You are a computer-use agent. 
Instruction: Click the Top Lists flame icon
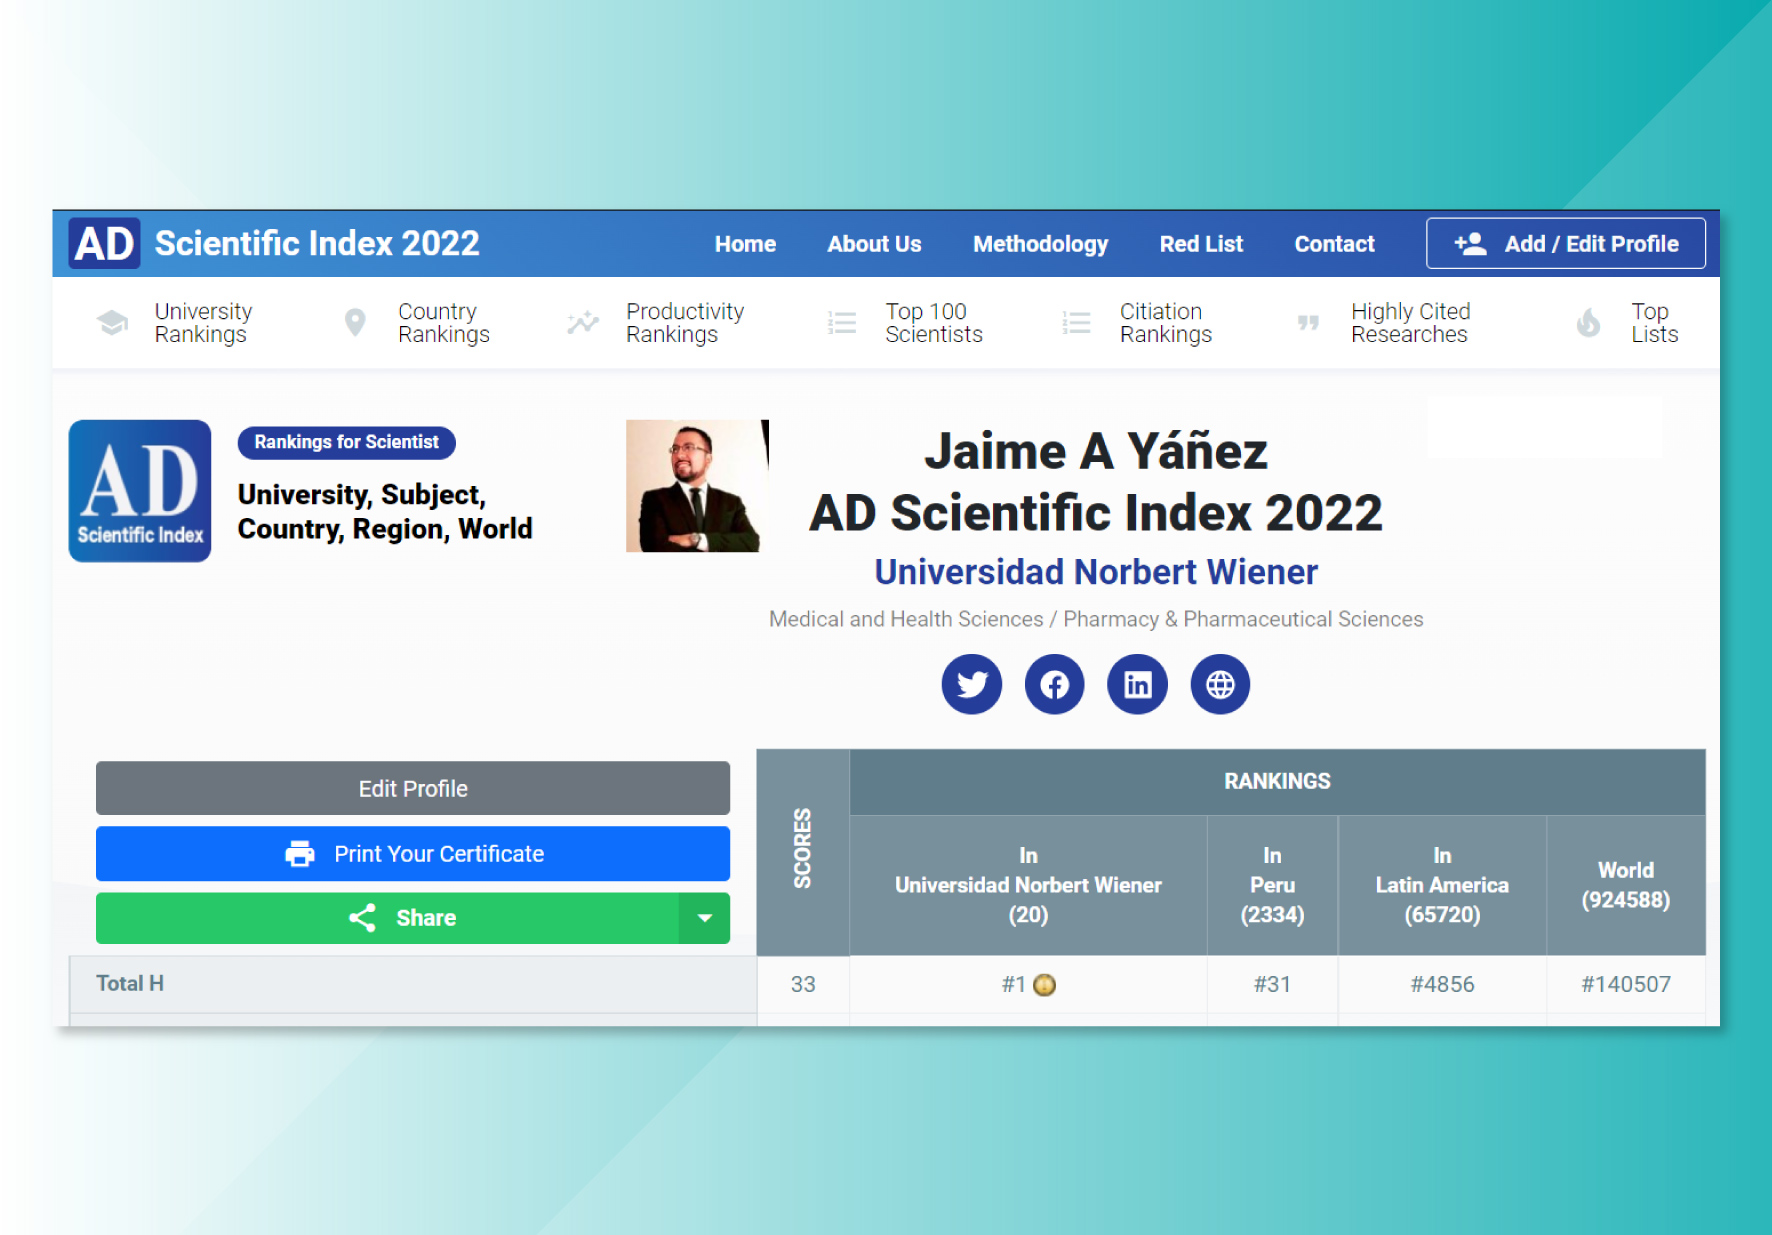tap(1588, 322)
